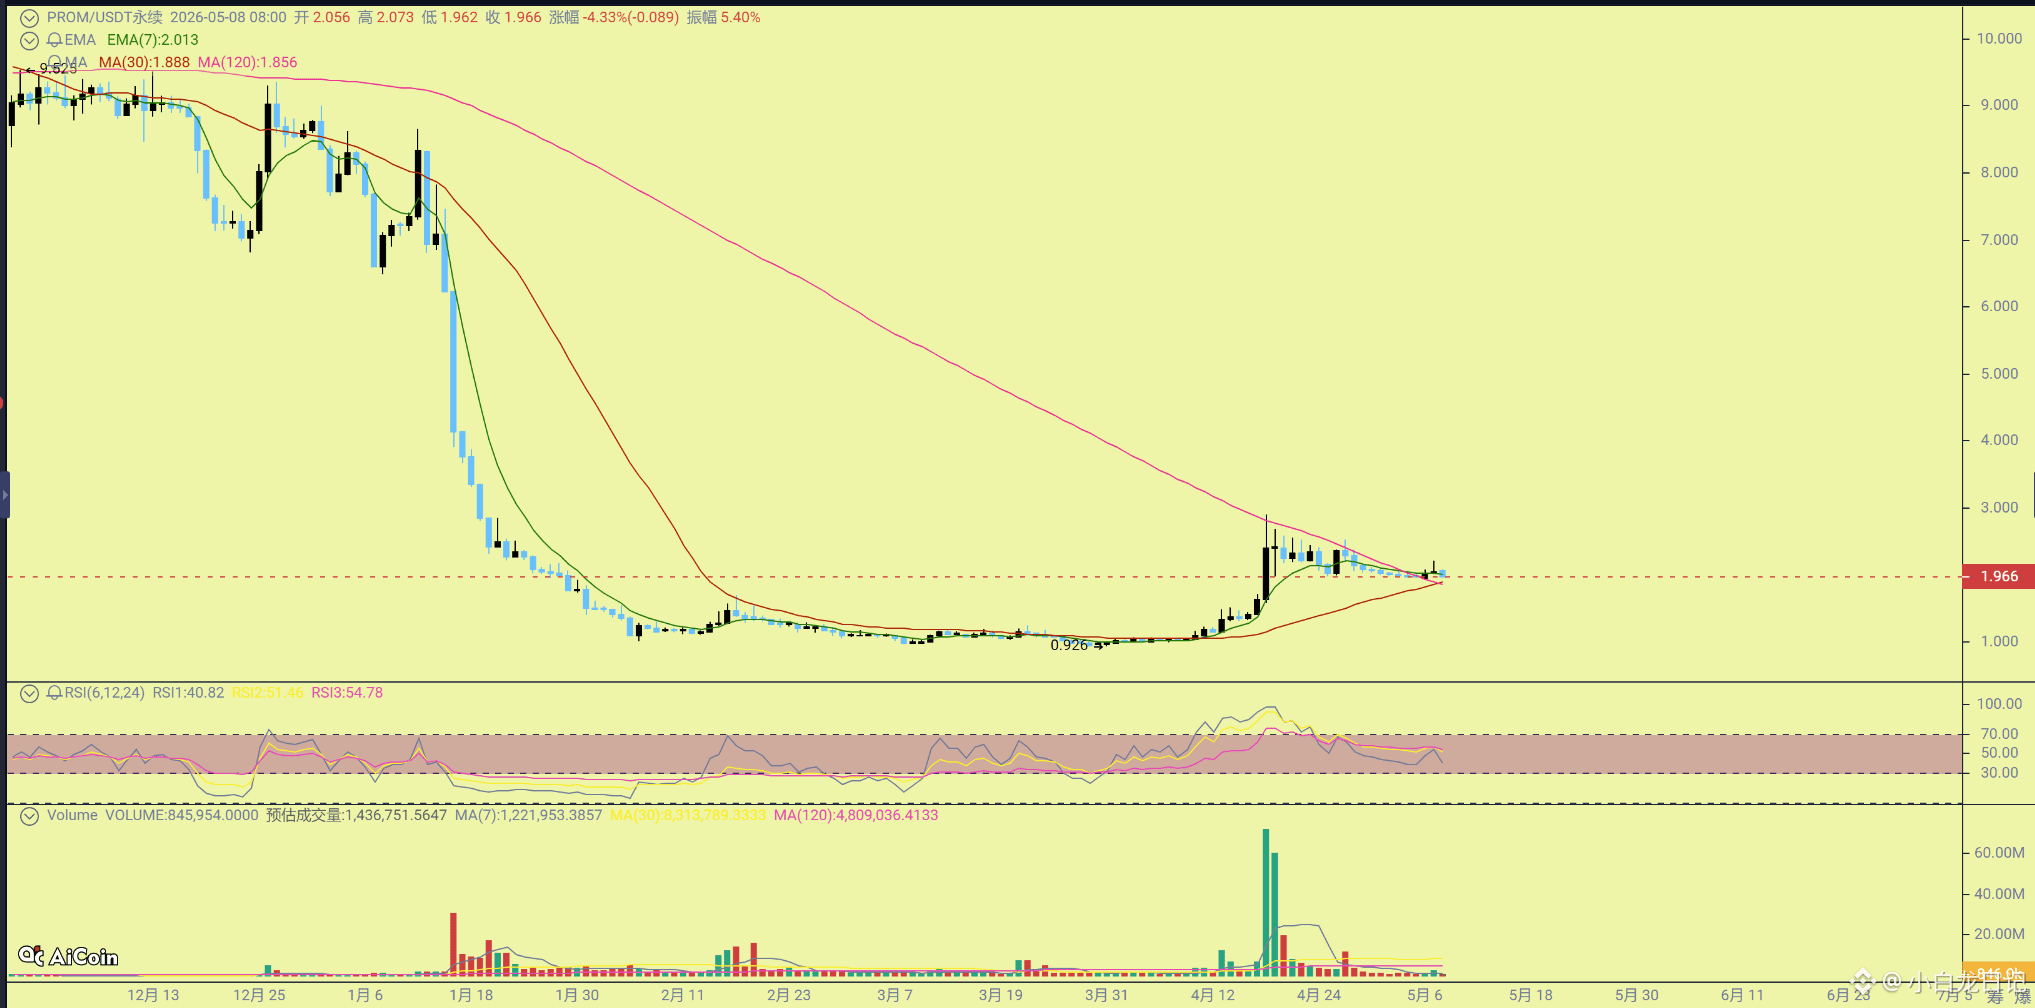The image size is (2035, 1008).
Task: Select the RSI3:54.78 value
Action: pos(347,693)
